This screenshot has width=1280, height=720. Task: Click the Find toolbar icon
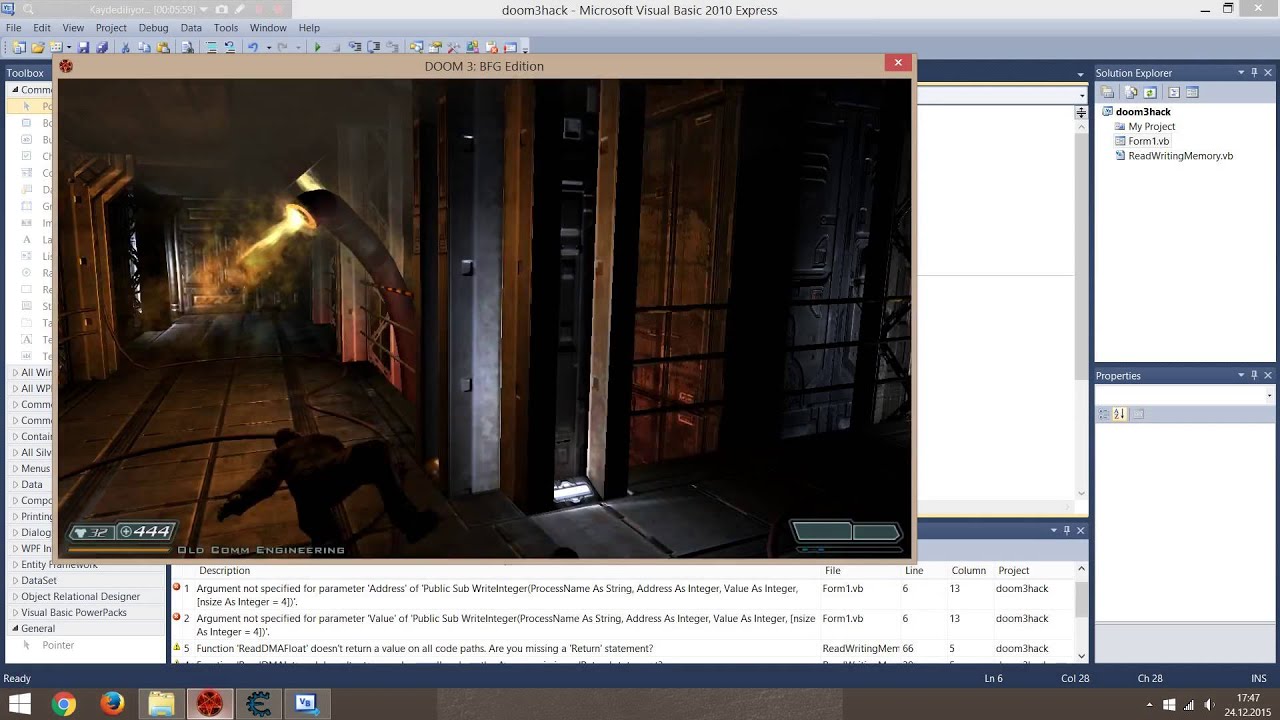187,47
